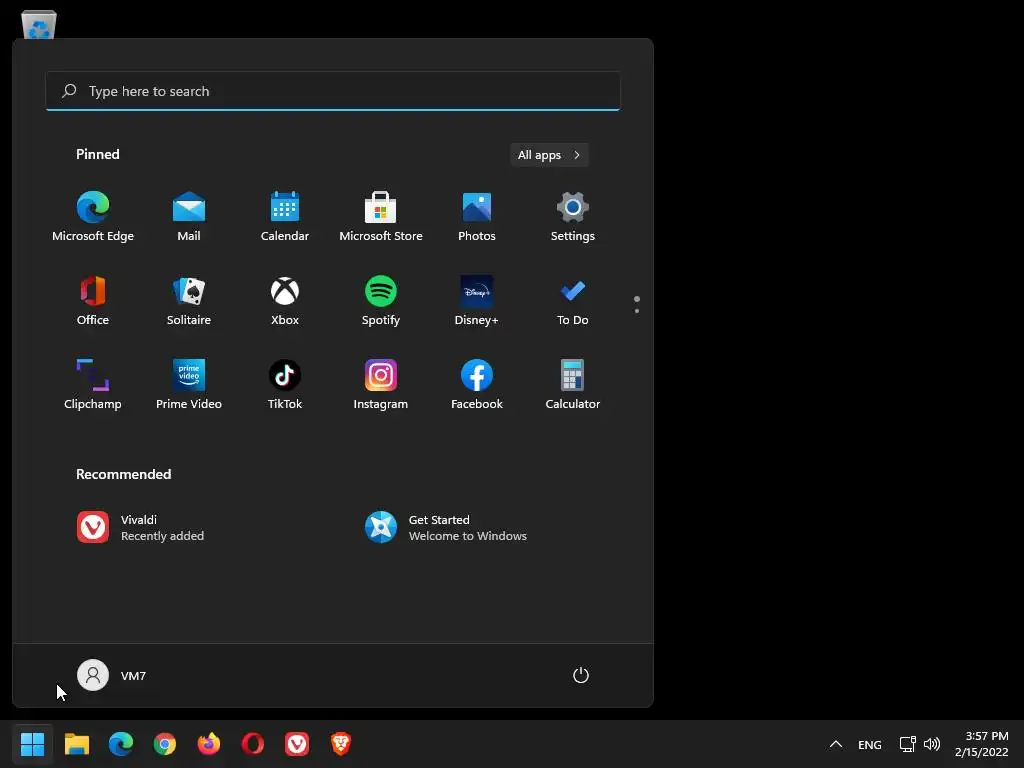
Task: Click the ENG language indicator
Action: pos(870,744)
